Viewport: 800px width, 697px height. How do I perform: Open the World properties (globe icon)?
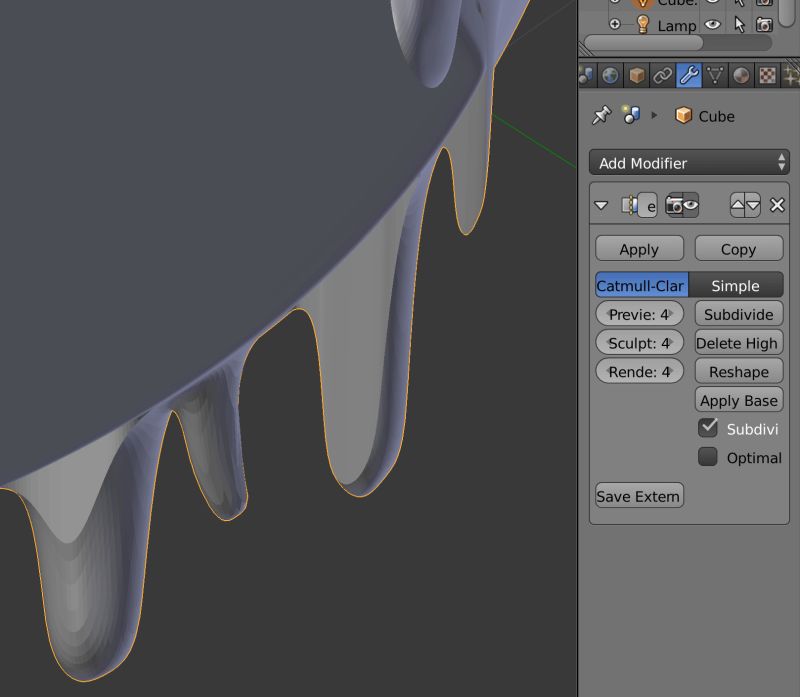coord(610,75)
